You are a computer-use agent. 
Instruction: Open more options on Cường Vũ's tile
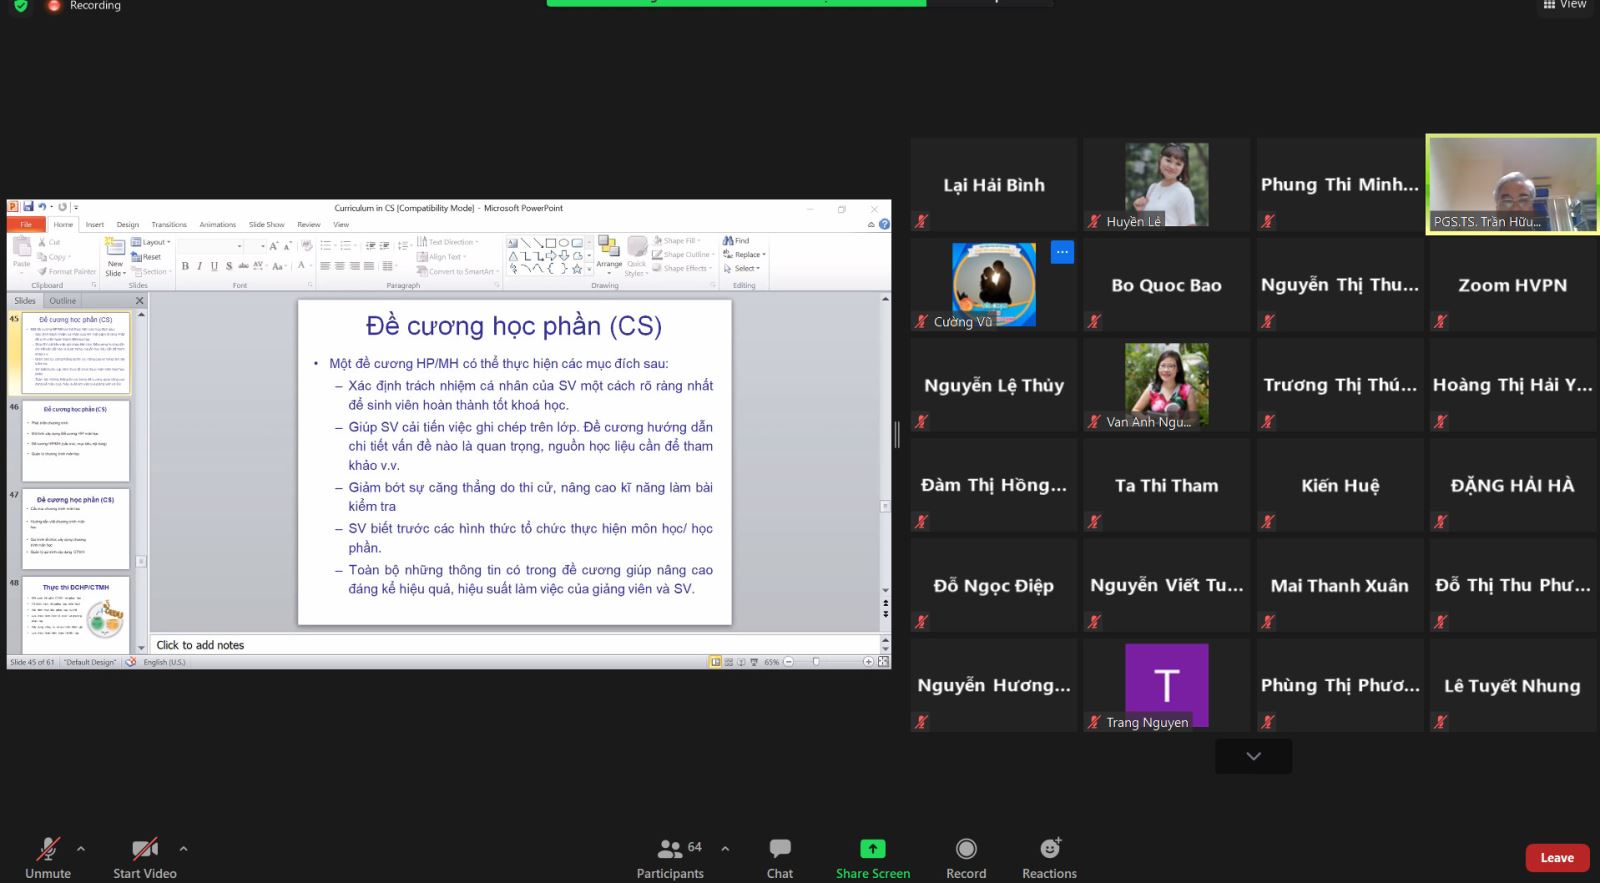[1062, 252]
